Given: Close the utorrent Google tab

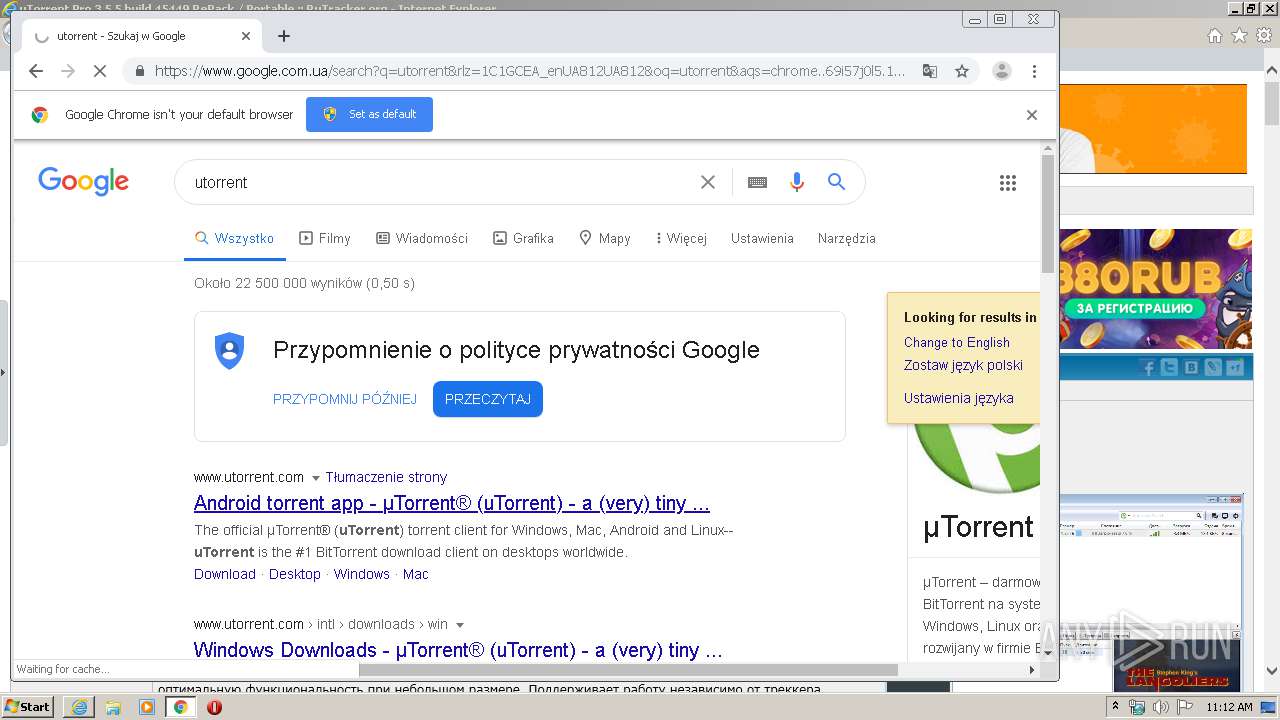Looking at the screenshot, I should pos(246,36).
